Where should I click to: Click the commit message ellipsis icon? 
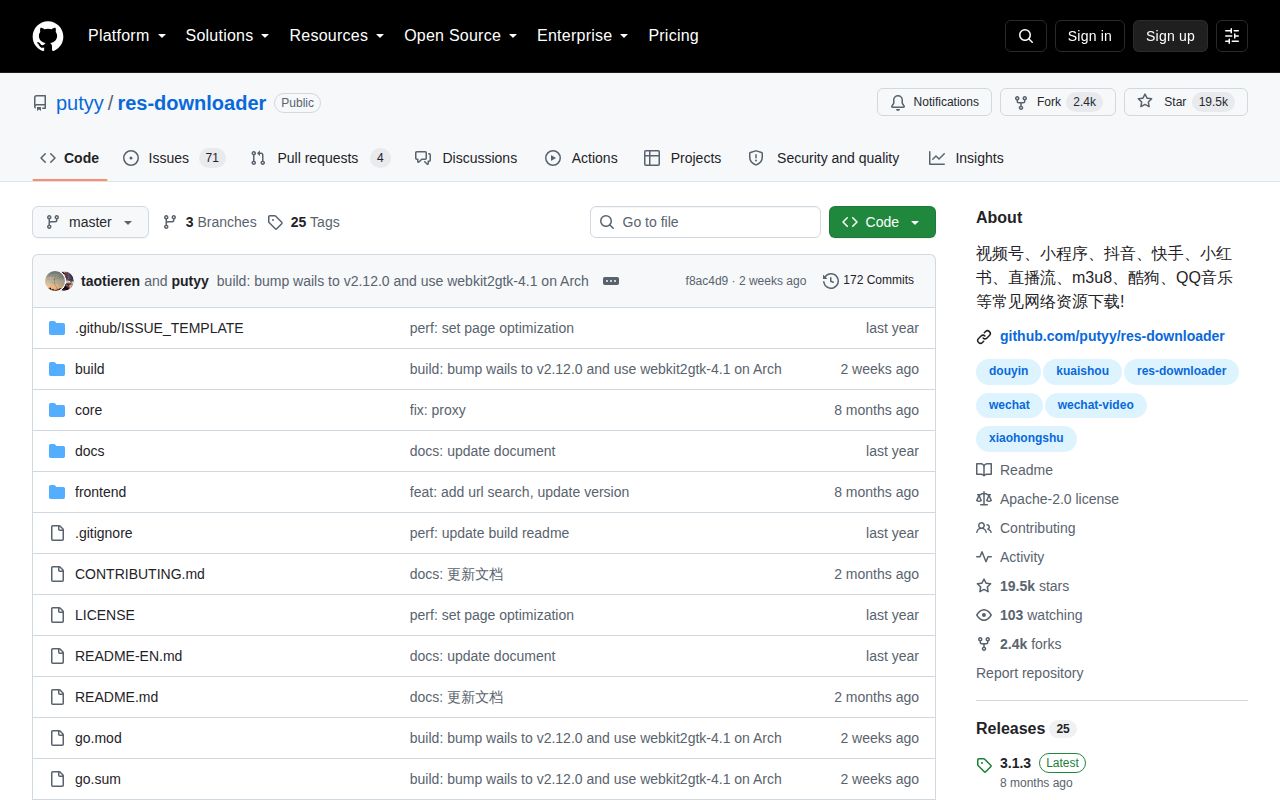click(x=611, y=281)
